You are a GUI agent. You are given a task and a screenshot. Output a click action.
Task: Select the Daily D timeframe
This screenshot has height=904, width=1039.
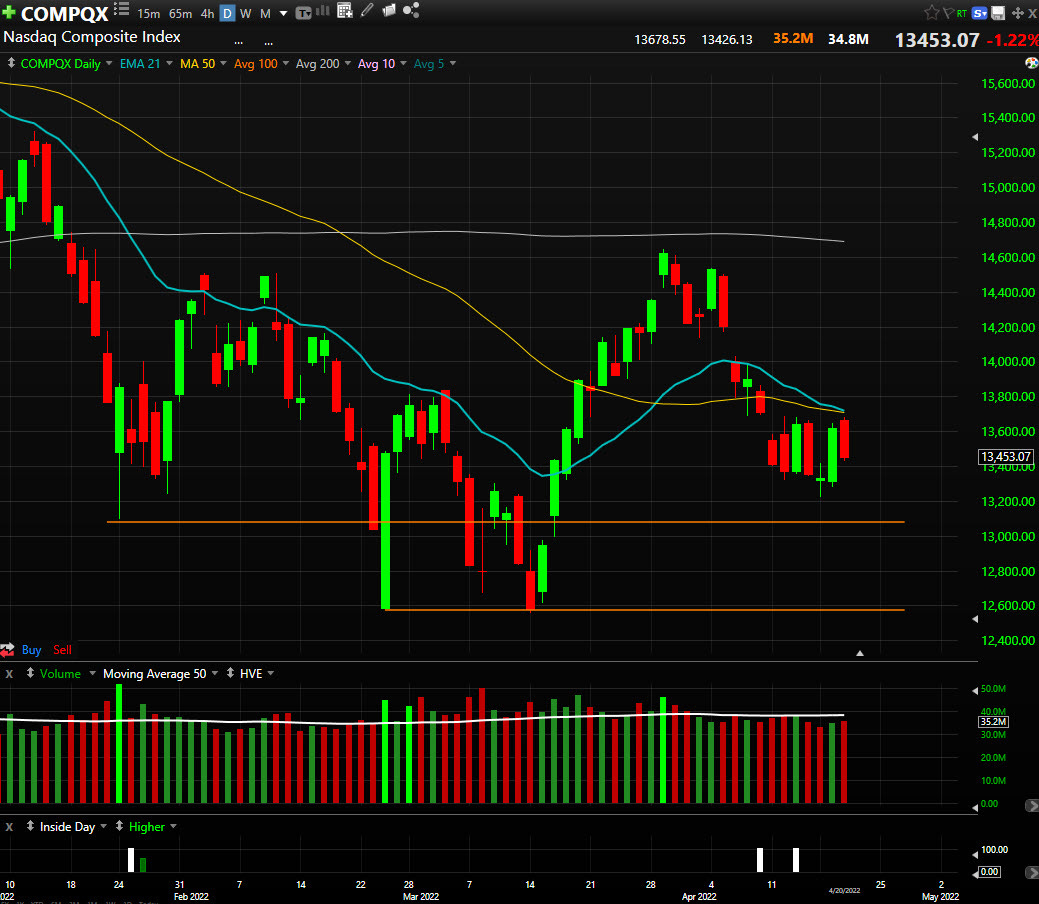click(x=227, y=13)
